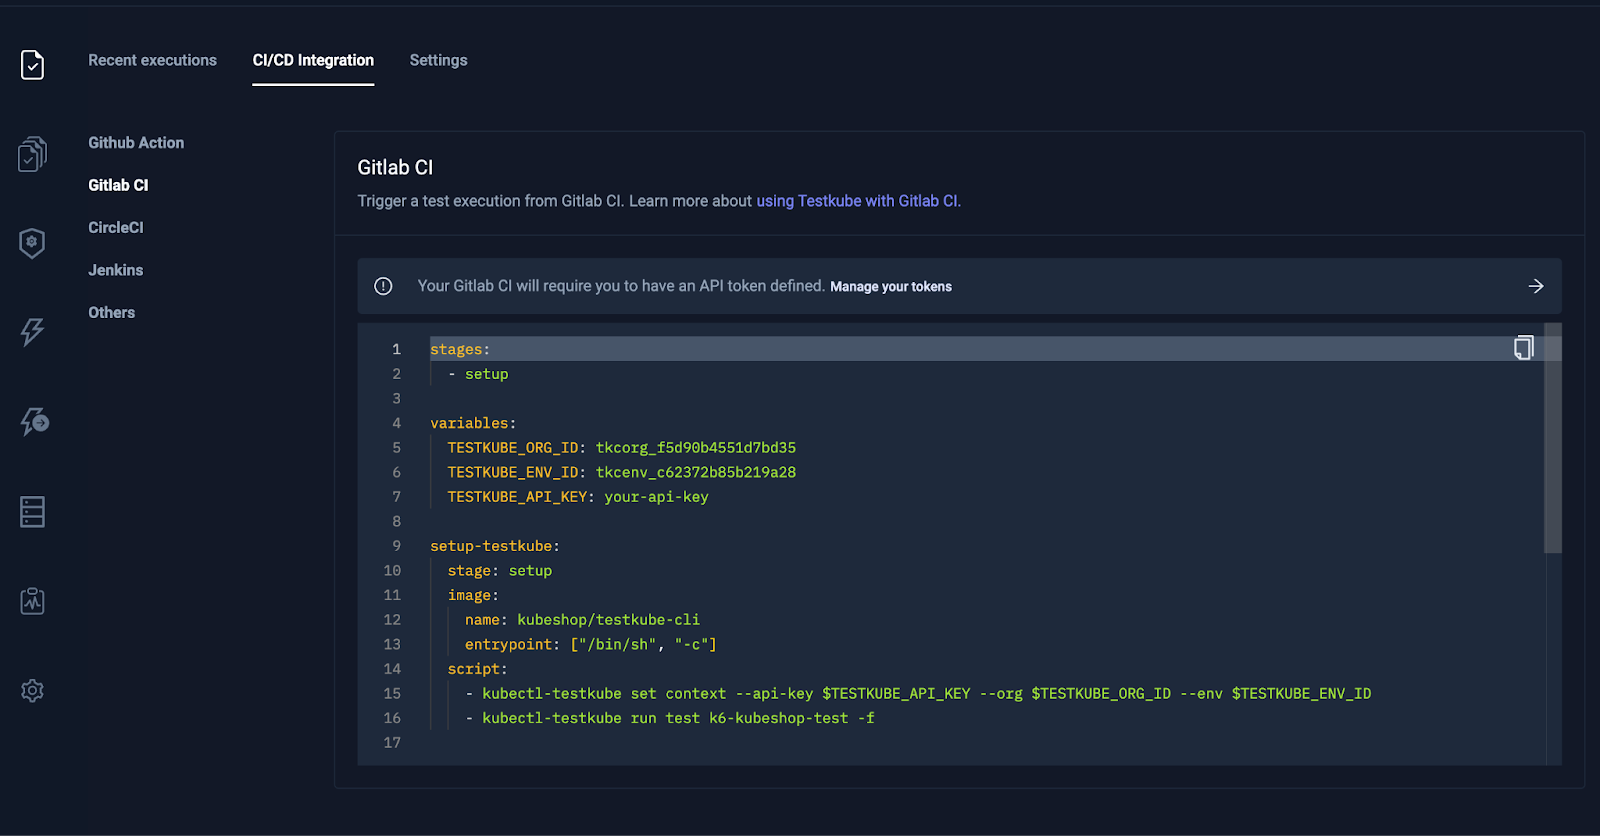Open the Triggers lightning bolt icon
Viewport: 1600px width, 836px height.
click(x=32, y=332)
